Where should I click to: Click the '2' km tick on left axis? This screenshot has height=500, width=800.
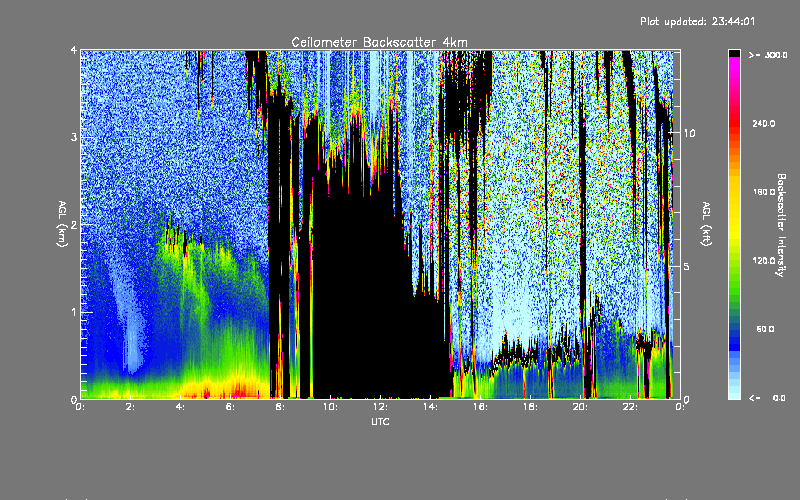click(x=74, y=224)
